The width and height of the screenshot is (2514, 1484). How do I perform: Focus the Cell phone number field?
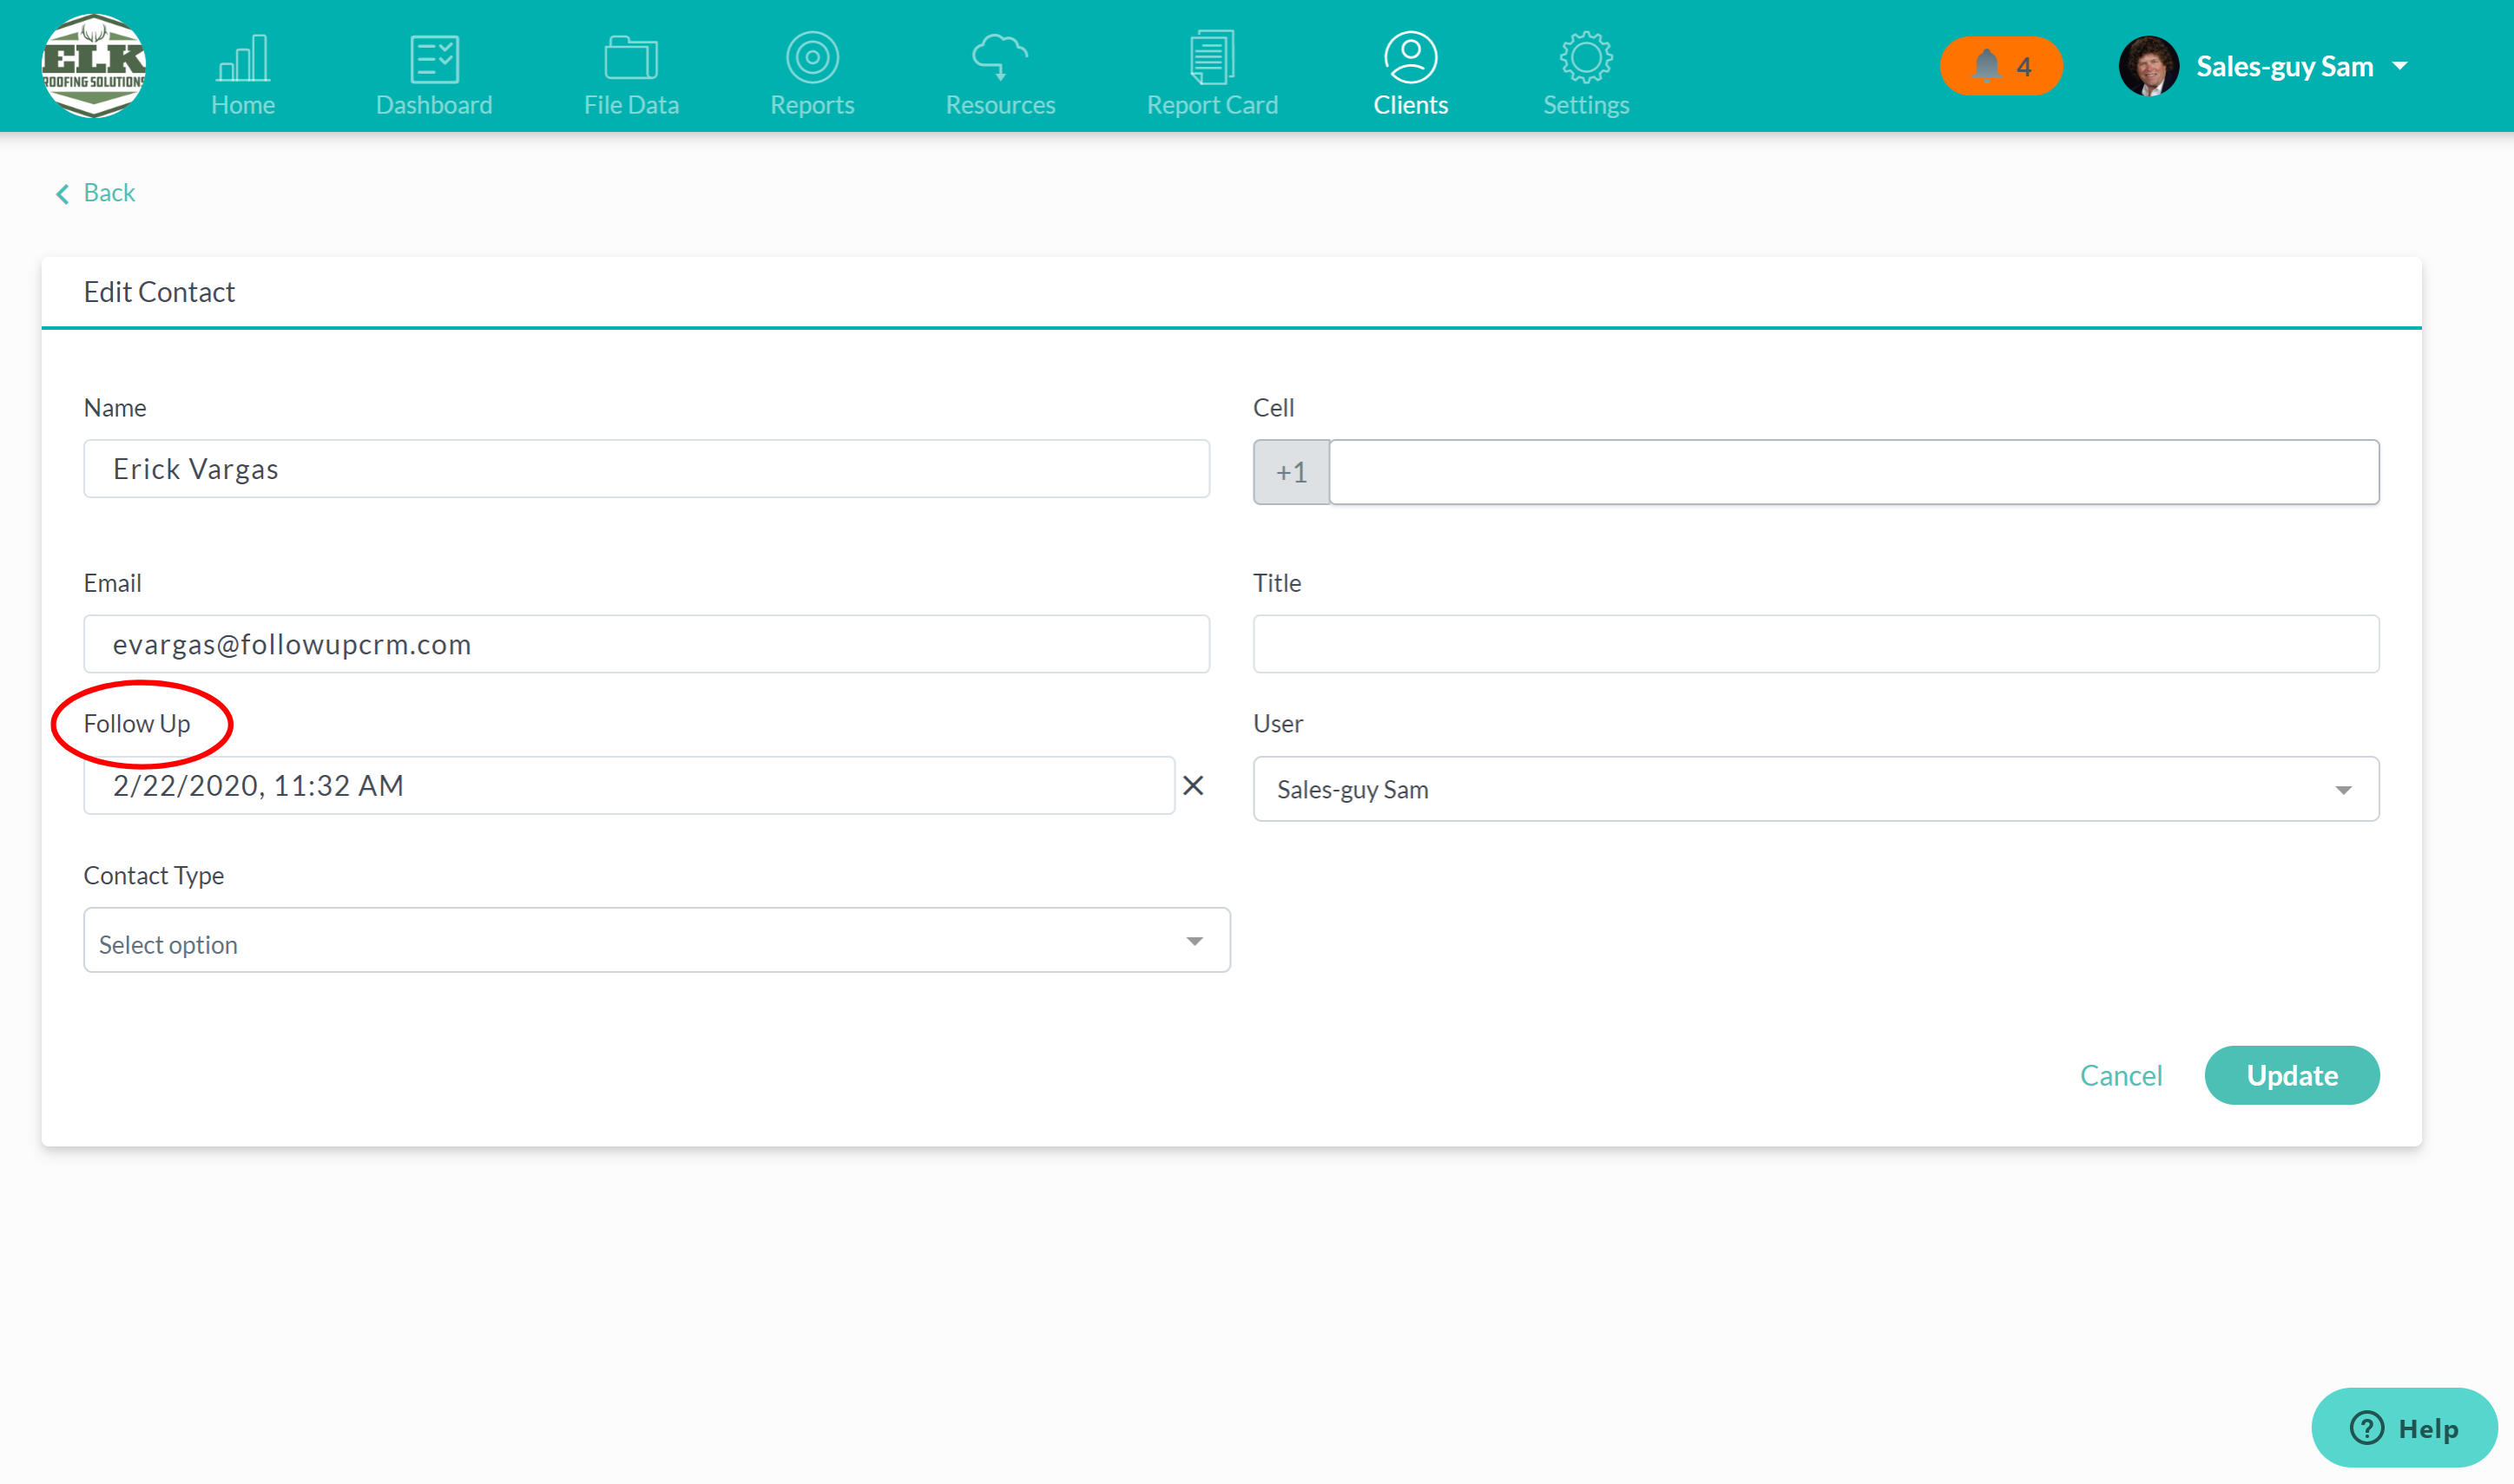[x=1854, y=472]
